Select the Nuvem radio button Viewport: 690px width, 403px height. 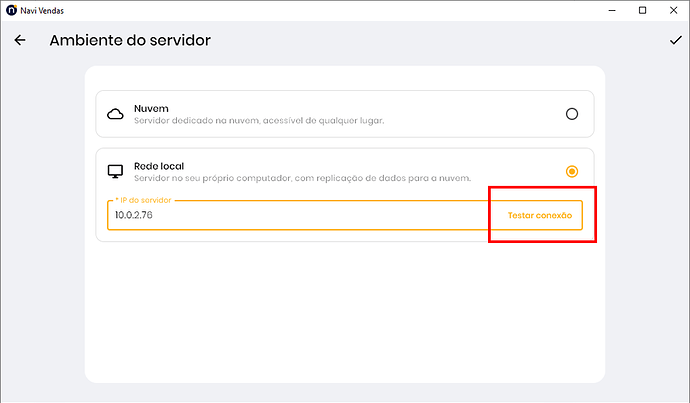pyautogui.click(x=572, y=114)
